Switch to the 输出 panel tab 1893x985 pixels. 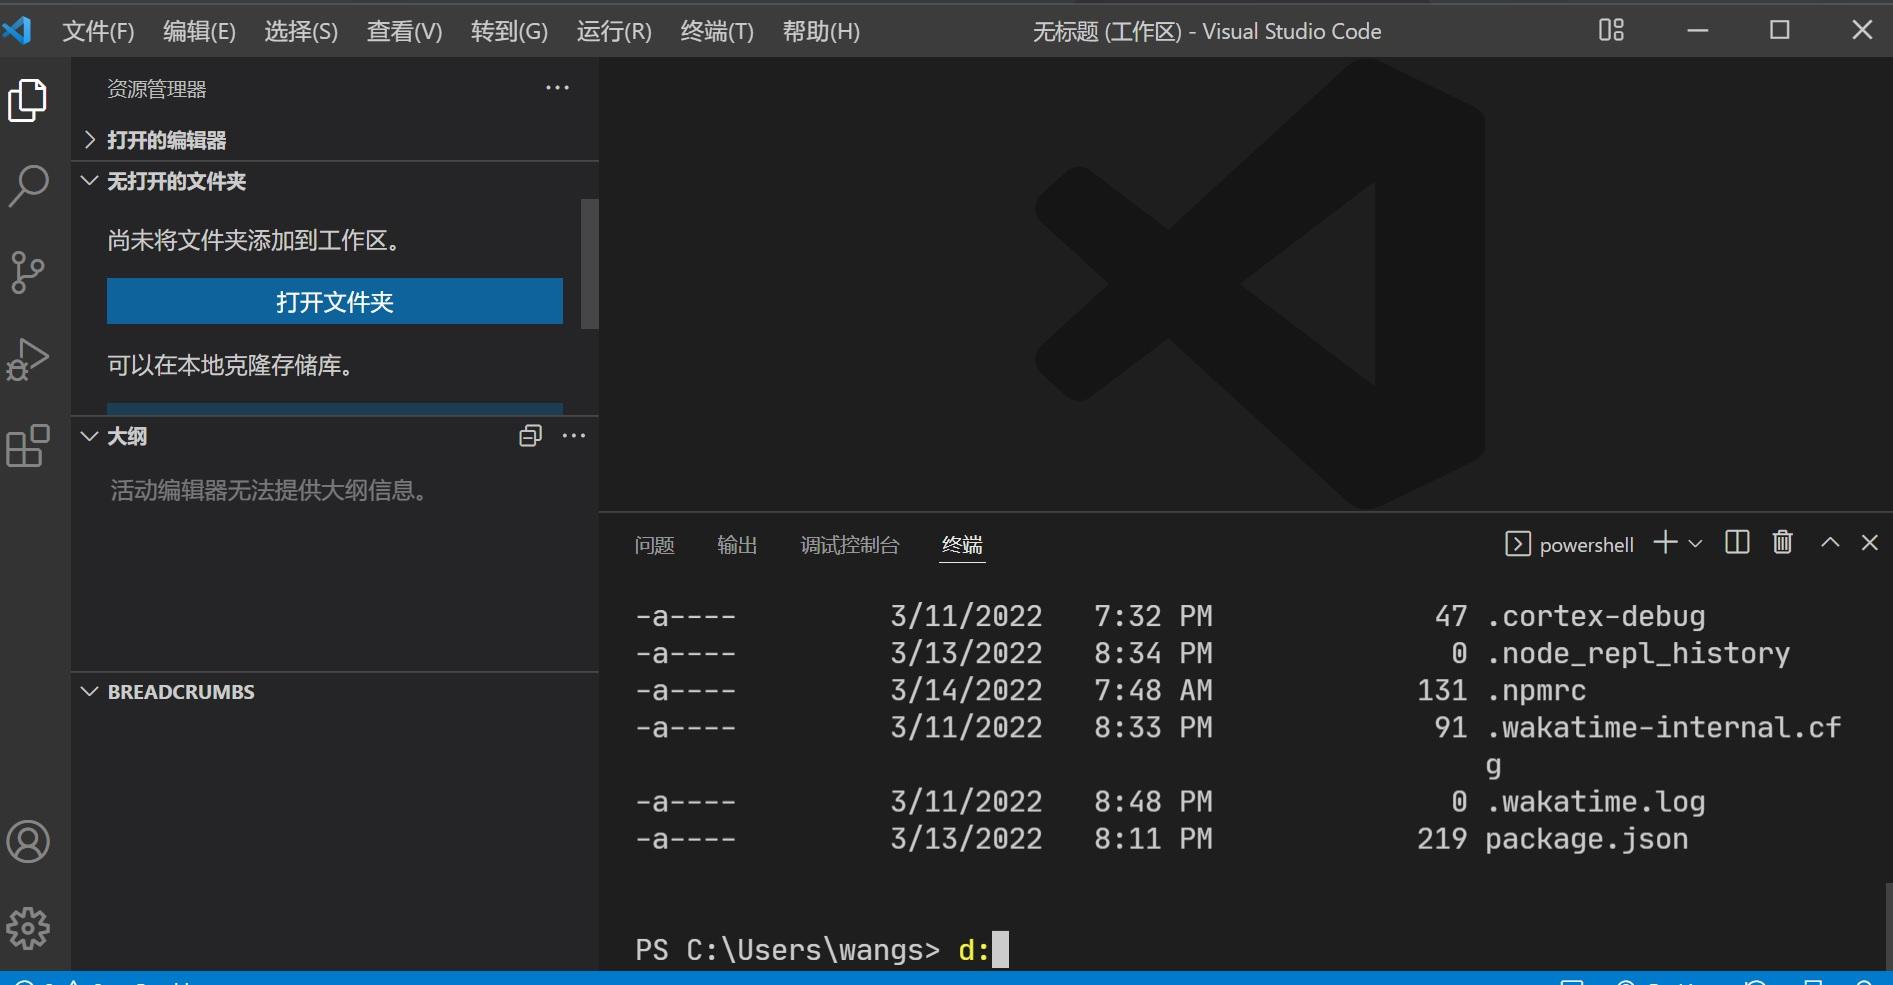(x=737, y=545)
